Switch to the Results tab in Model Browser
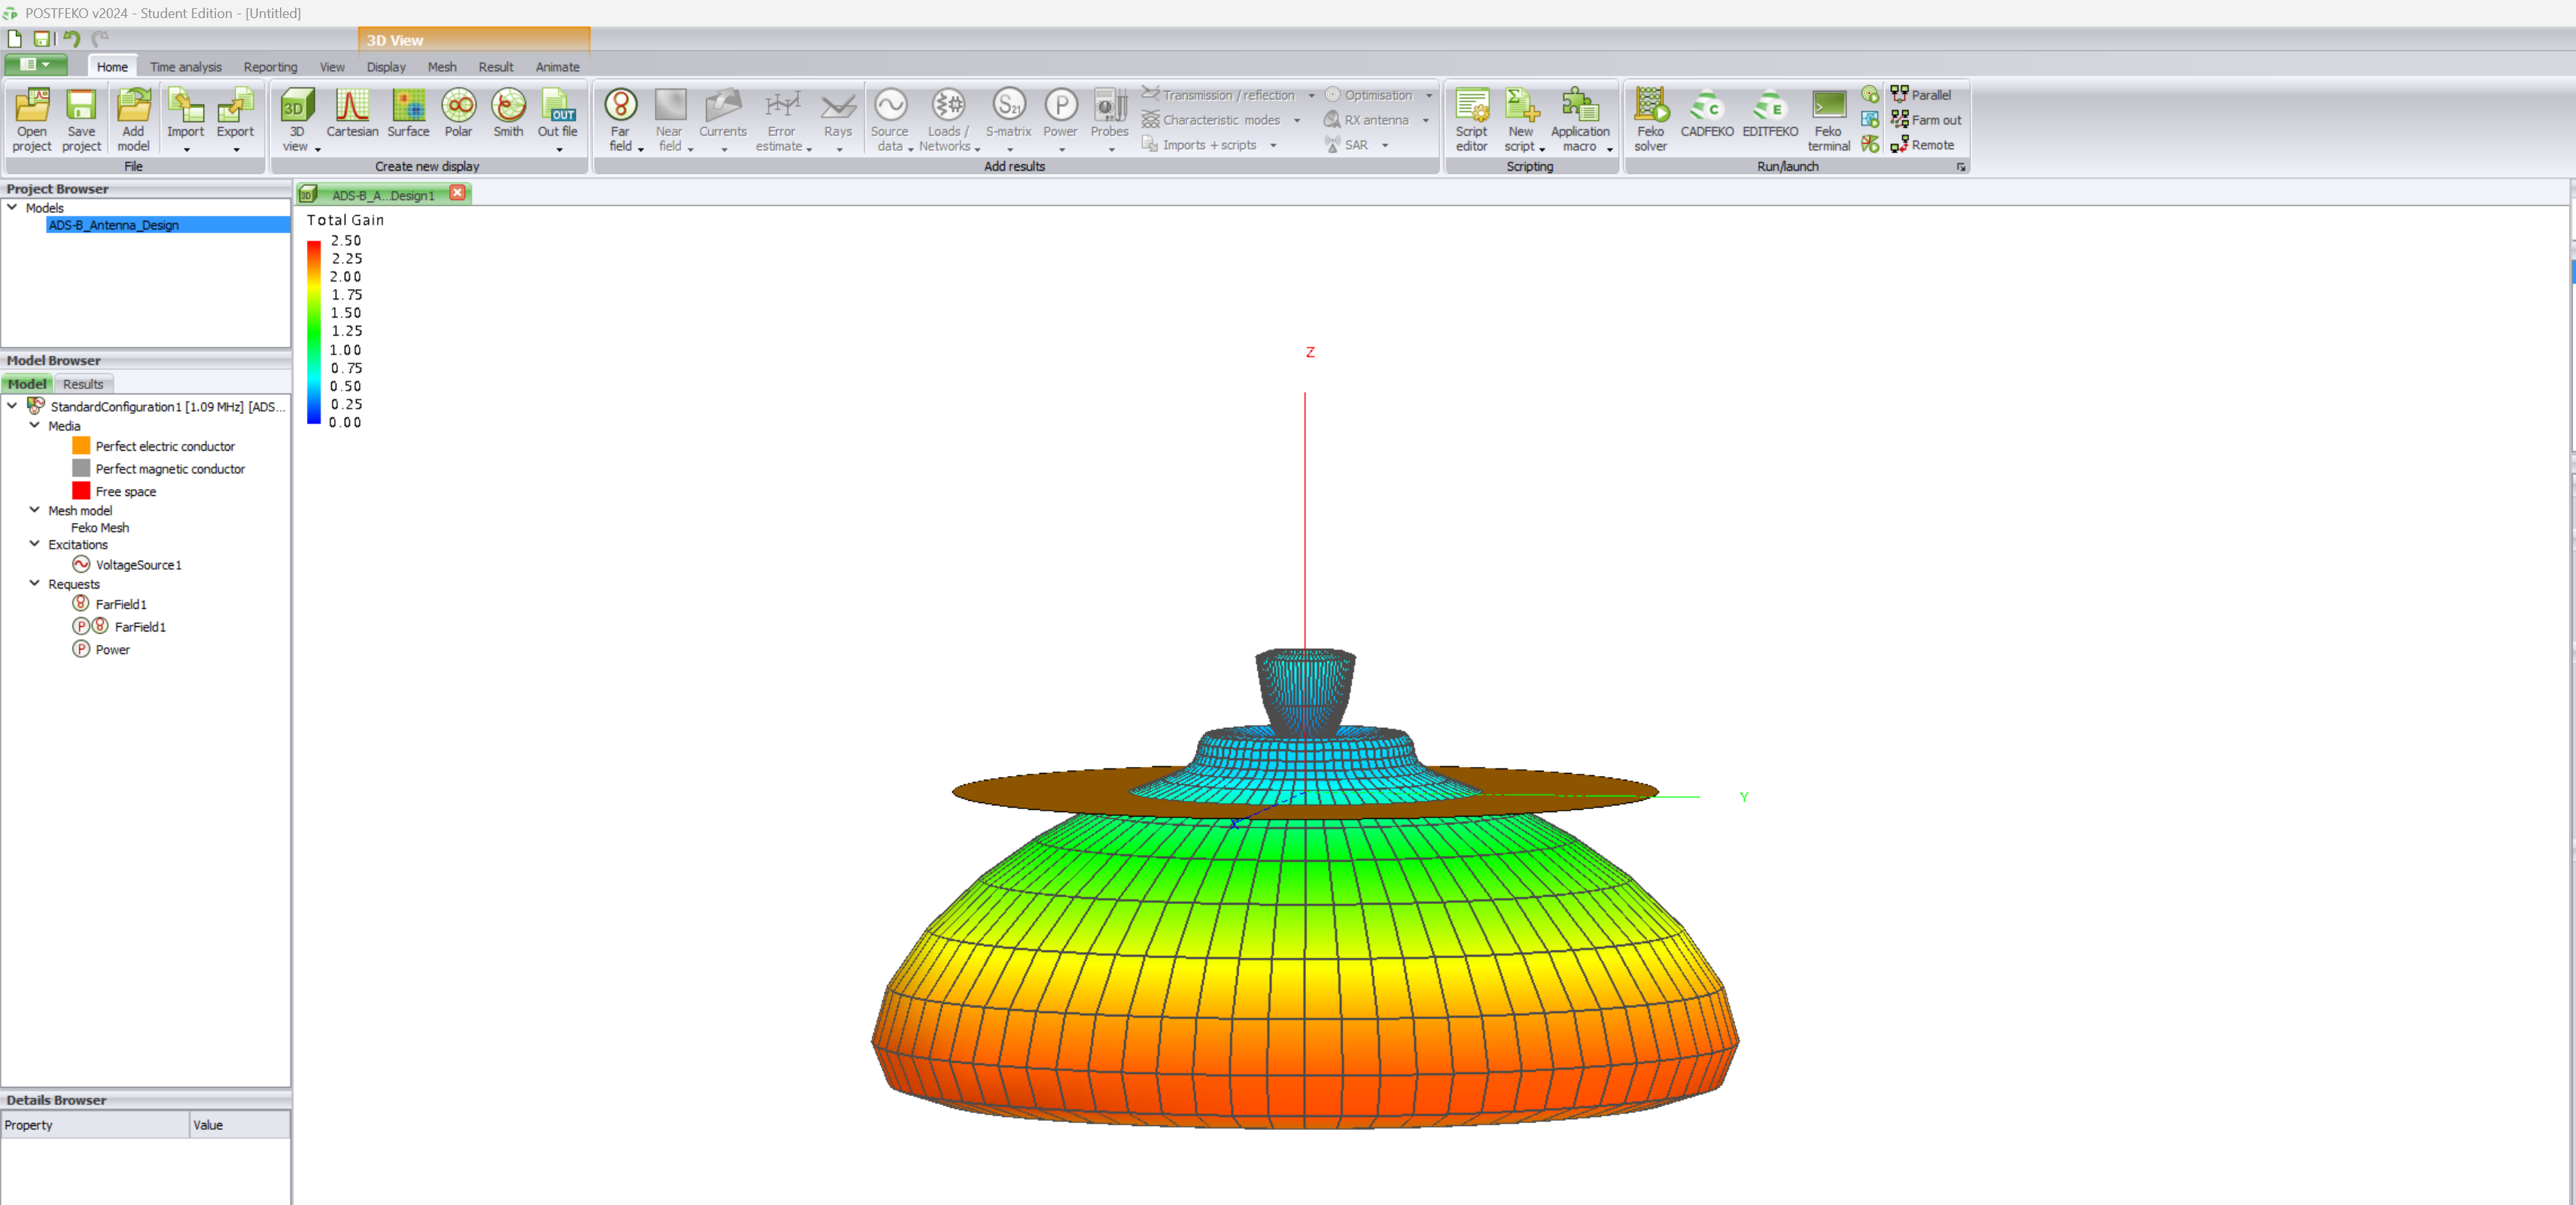The image size is (2576, 1205). click(x=83, y=384)
